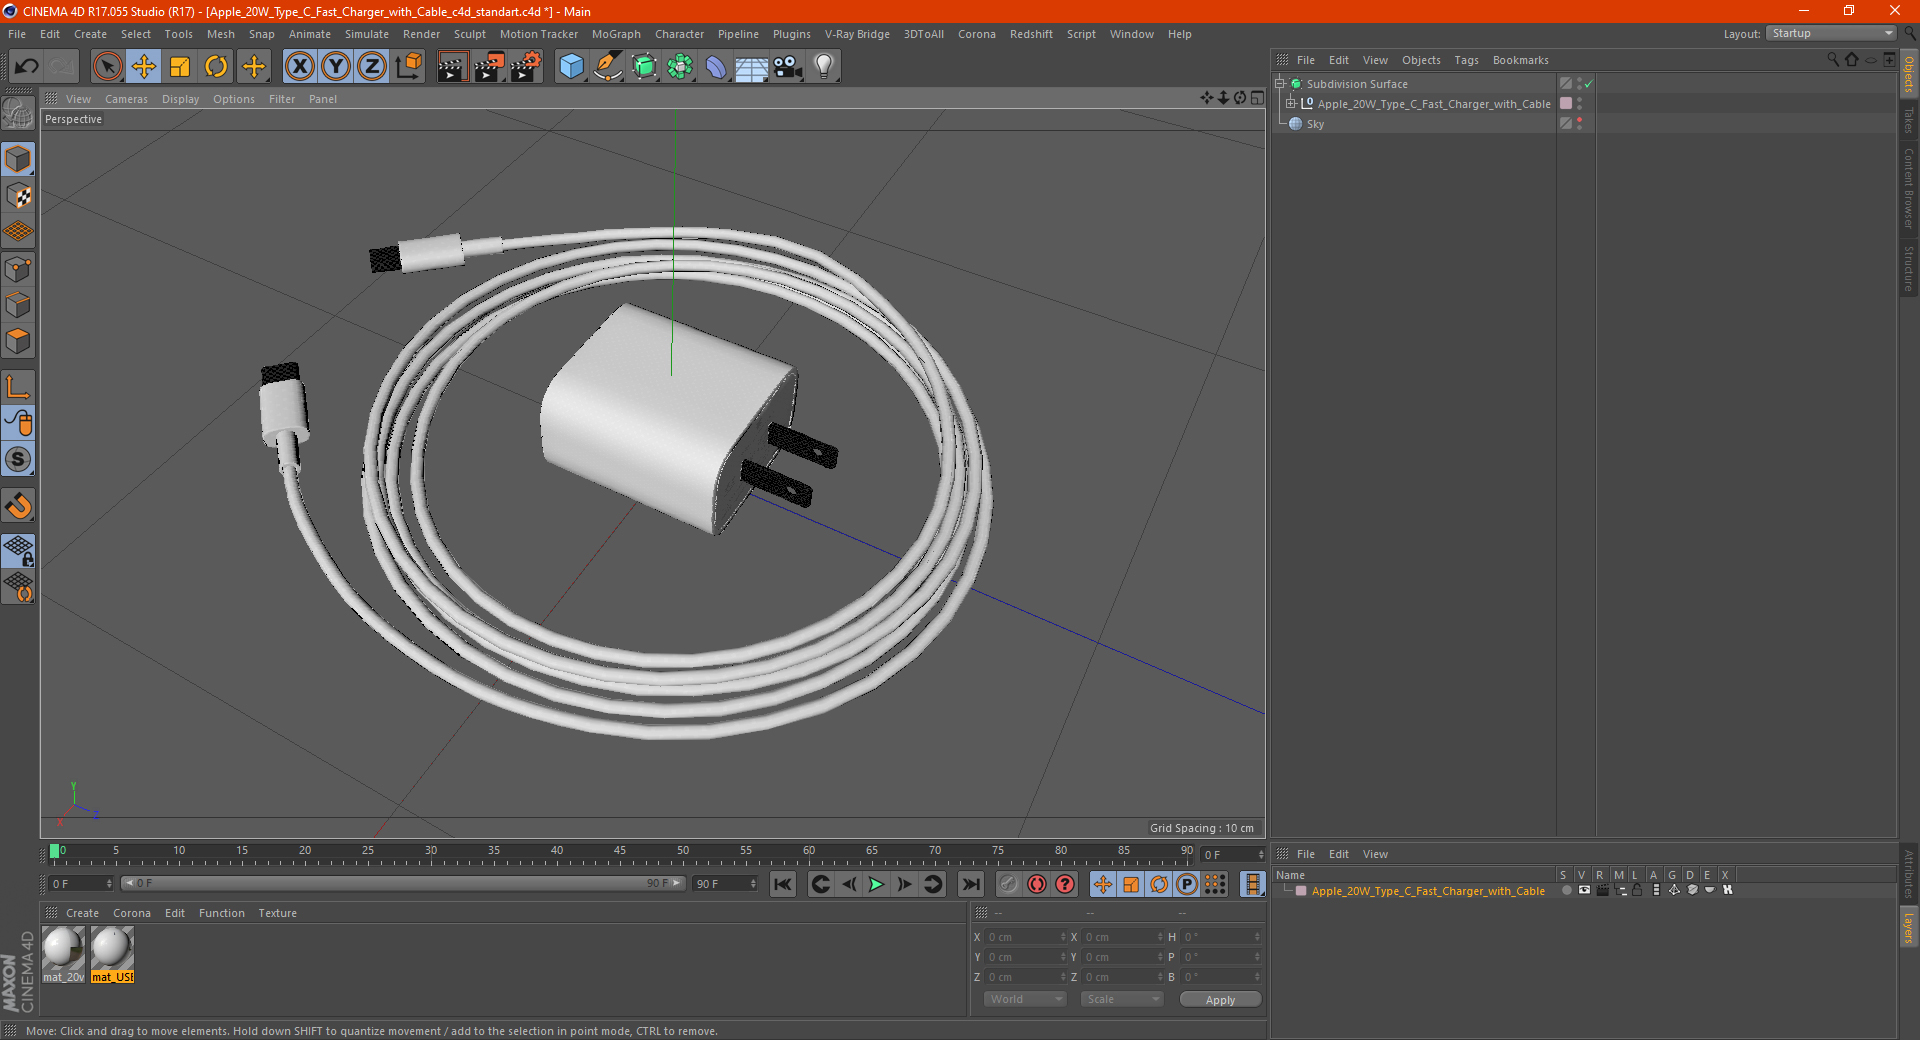Add a Floor environment object
The image size is (1920, 1040).
coord(752,67)
